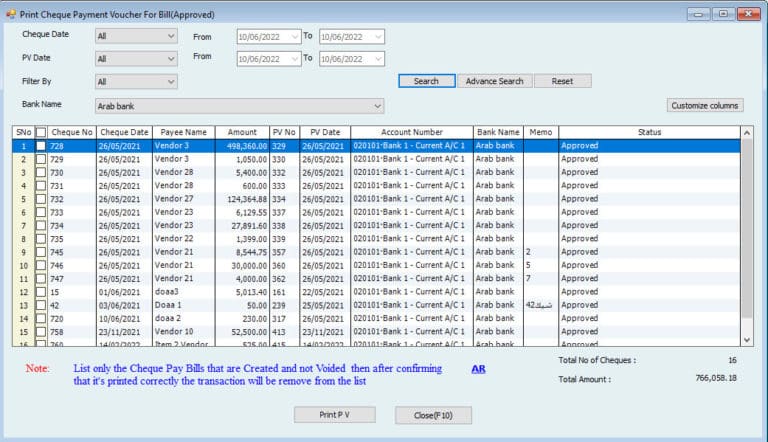
Task: Open the Cheque Date filter dropdown
Action: pos(169,36)
